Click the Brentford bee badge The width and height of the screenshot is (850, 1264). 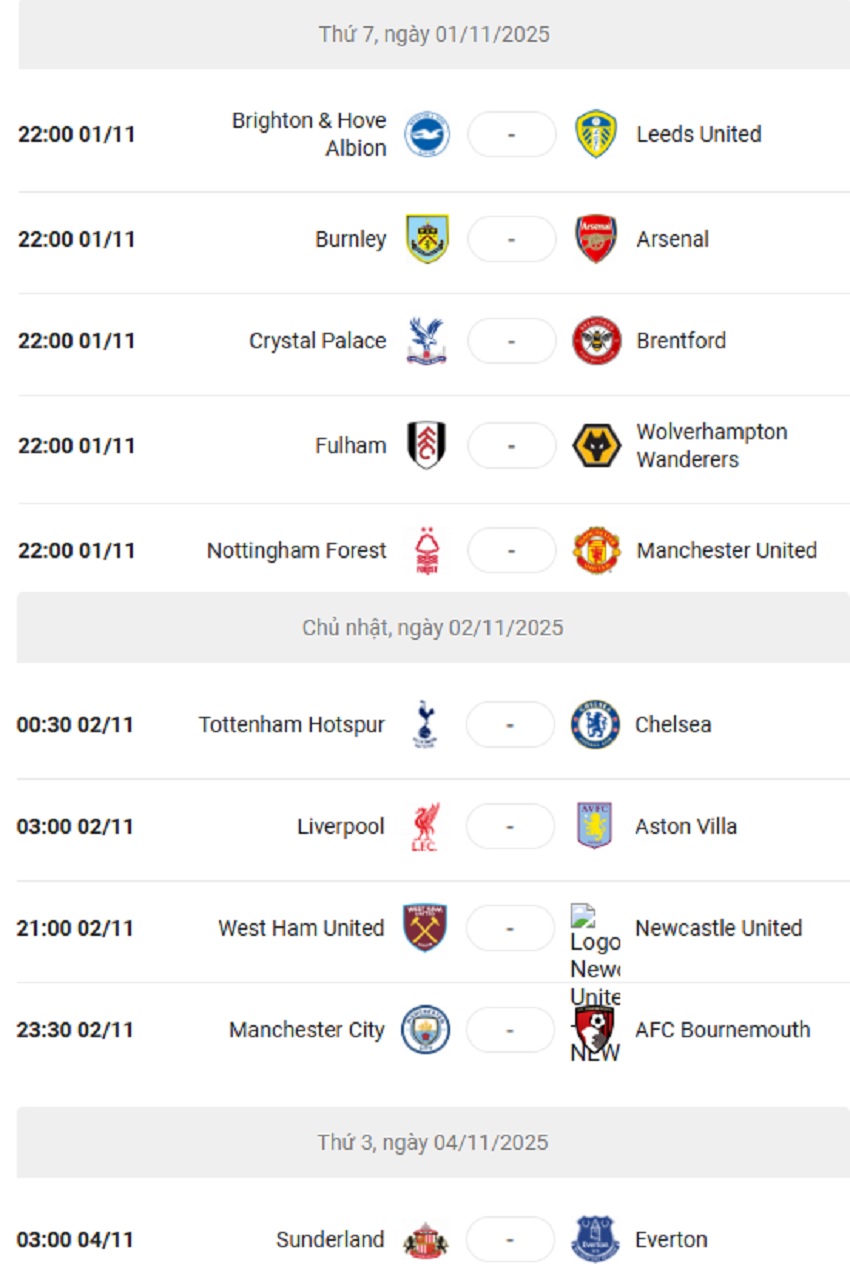596,341
